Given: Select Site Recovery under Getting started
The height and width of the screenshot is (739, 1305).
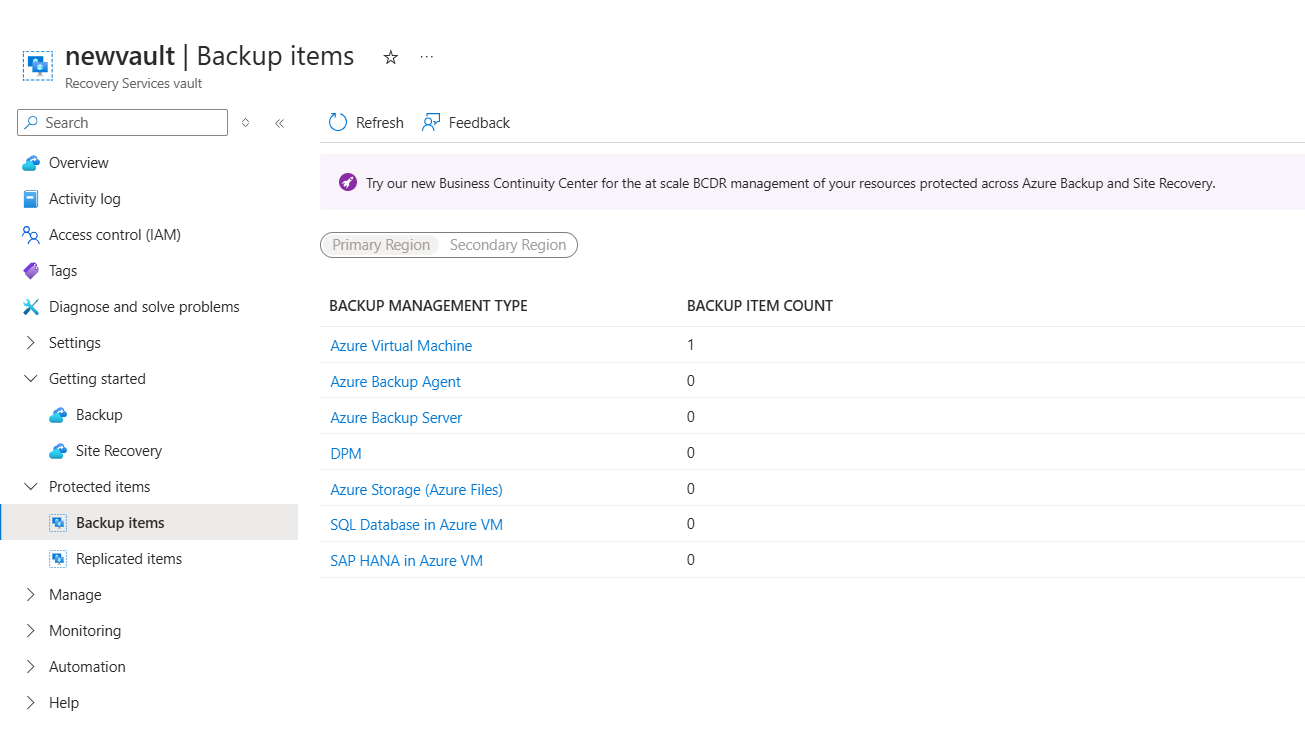Looking at the screenshot, I should pyautogui.click(x=119, y=451).
